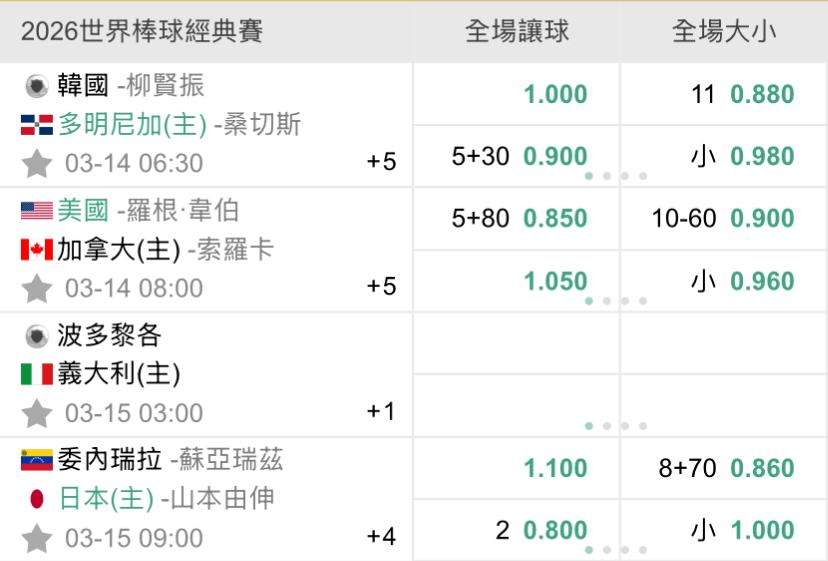
Task: Click the Puerto Rico team ball icon
Action: pos(36,336)
